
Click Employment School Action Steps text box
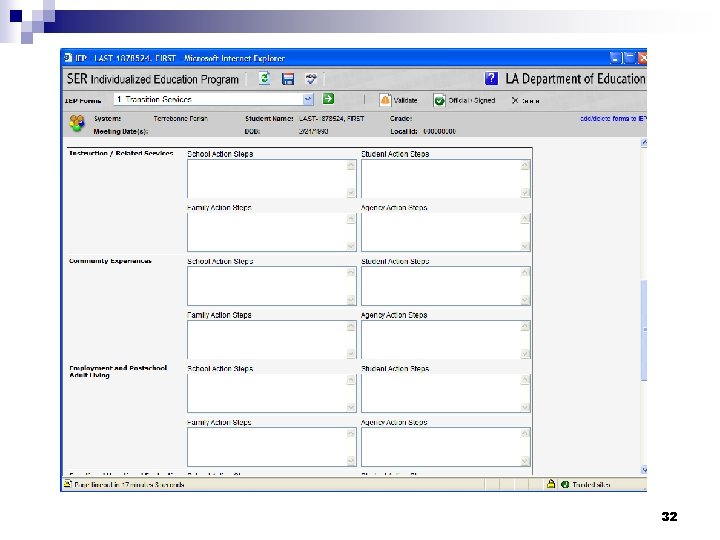[271, 394]
